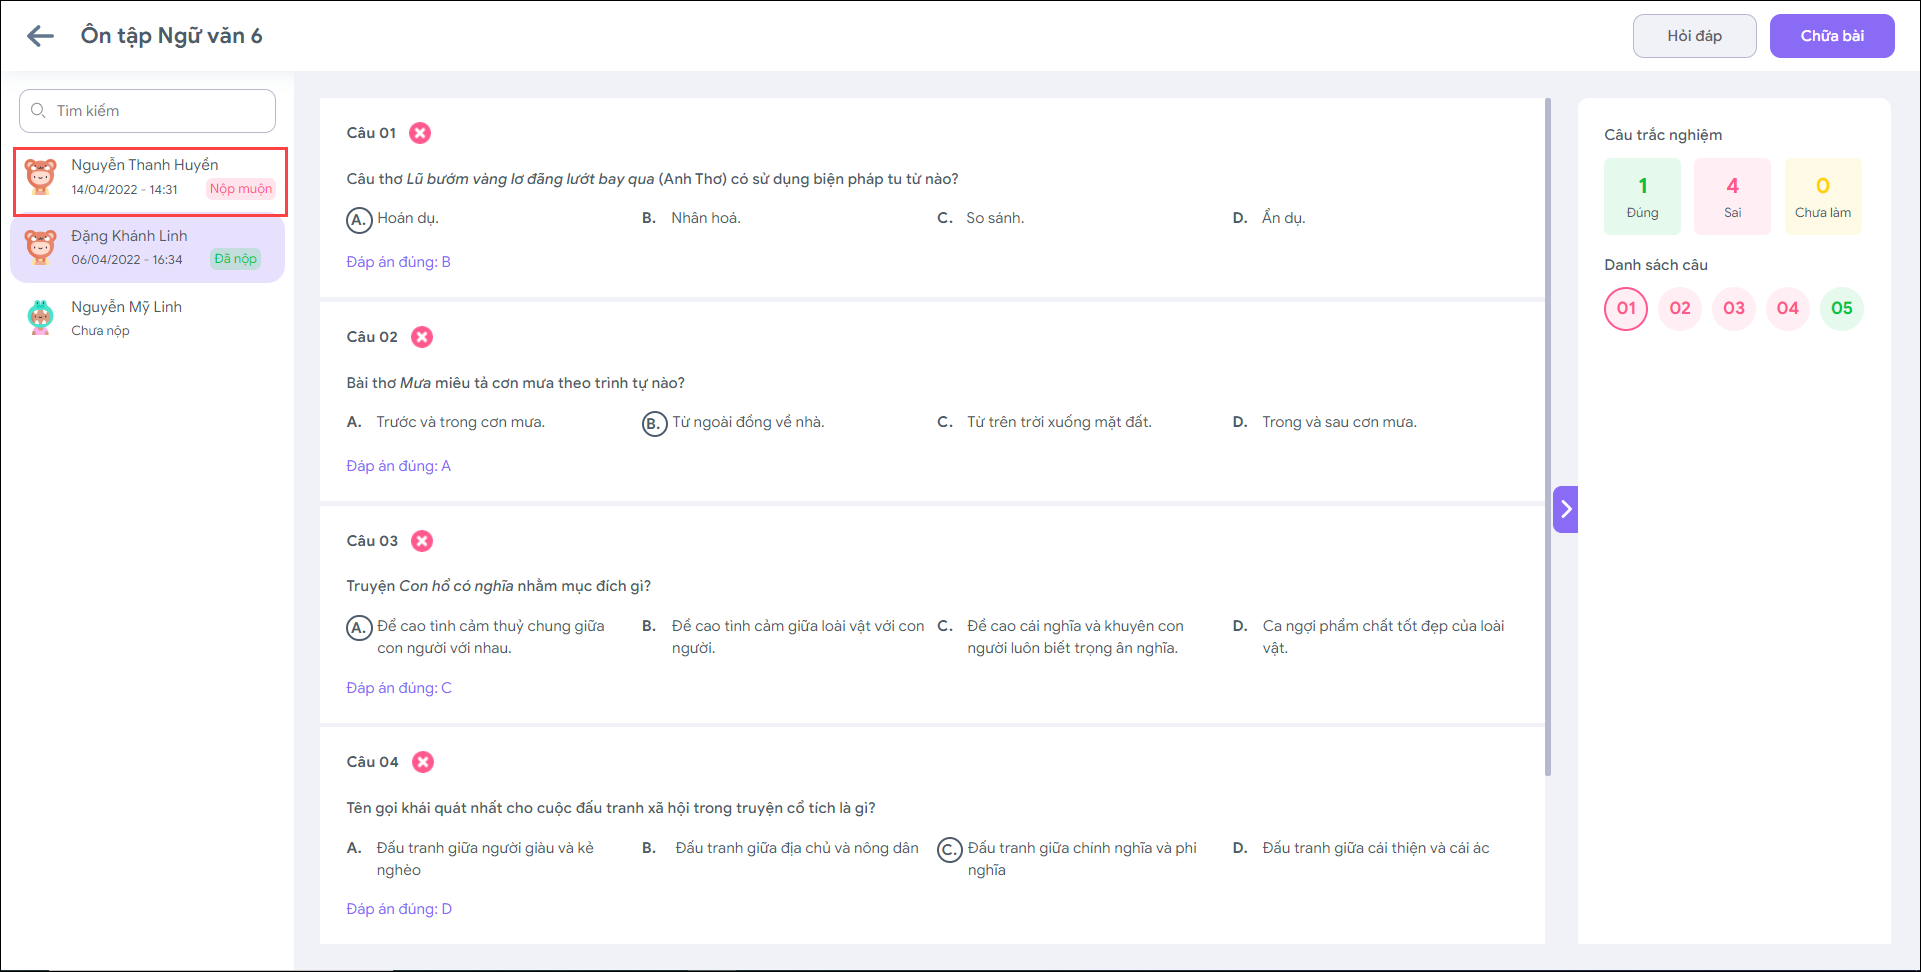Screen dimensions: 1921x972
Task: Click the Hỏi đáp button
Action: coord(1694,36)
